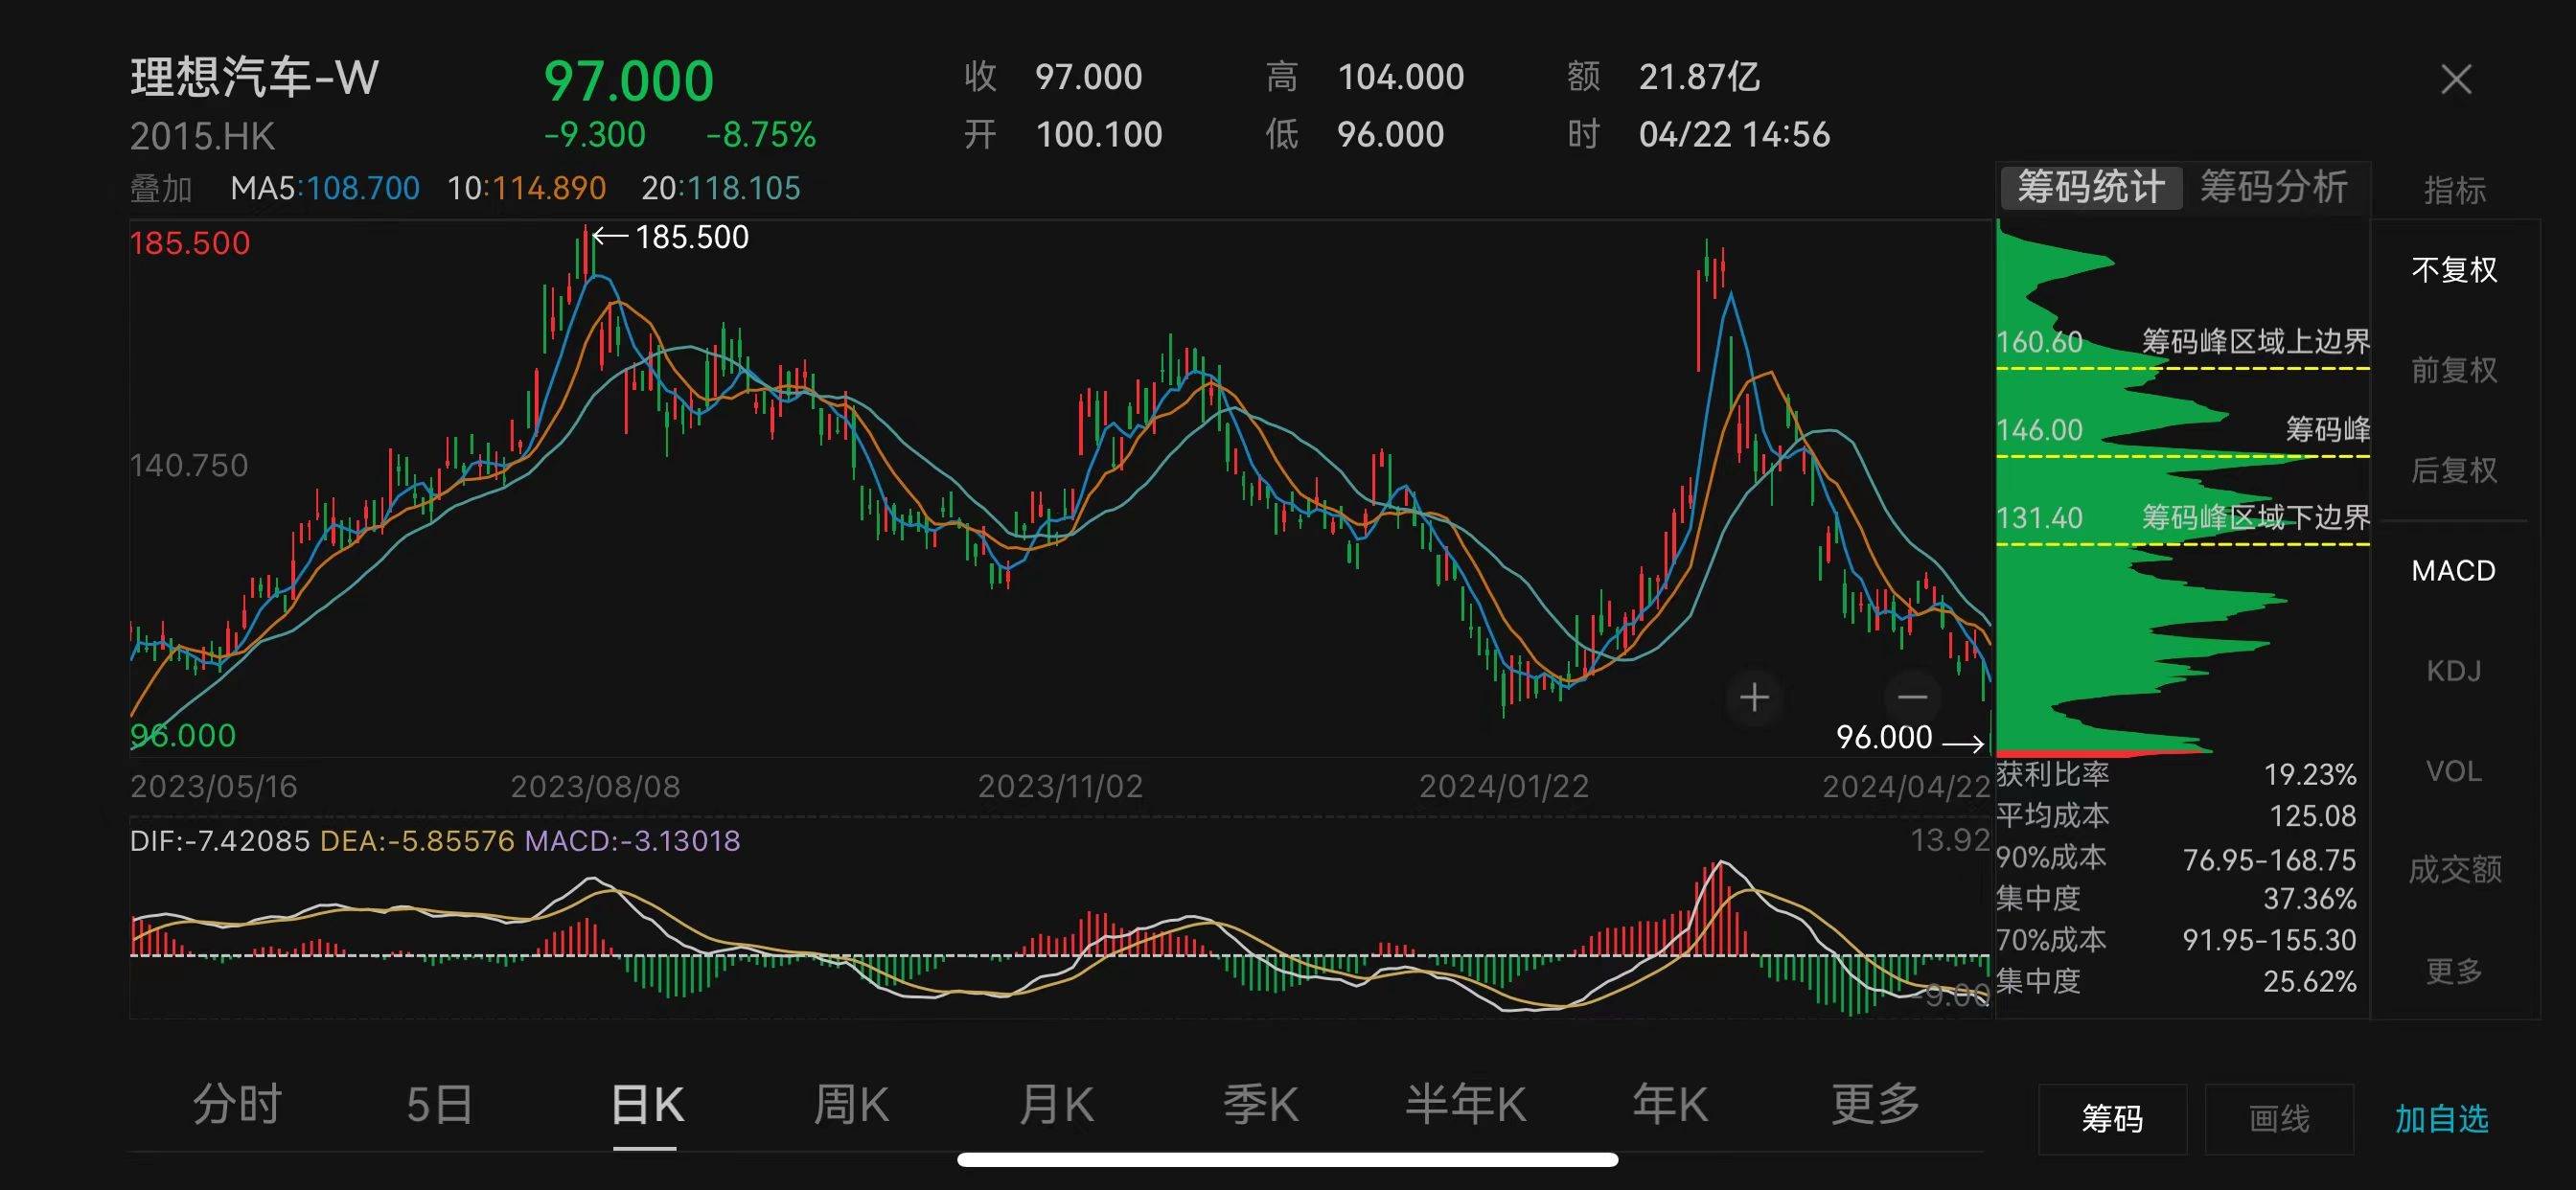
Task: Tap the 平均成本 125.08 row
Action: [2177, 816]
